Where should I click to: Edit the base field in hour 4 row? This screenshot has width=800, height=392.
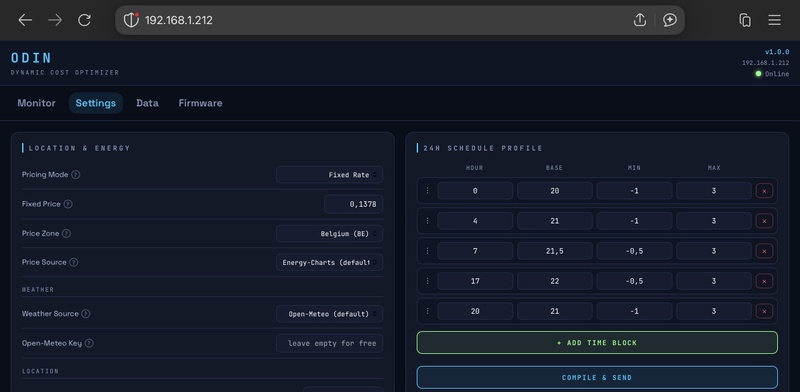[555, 221]
